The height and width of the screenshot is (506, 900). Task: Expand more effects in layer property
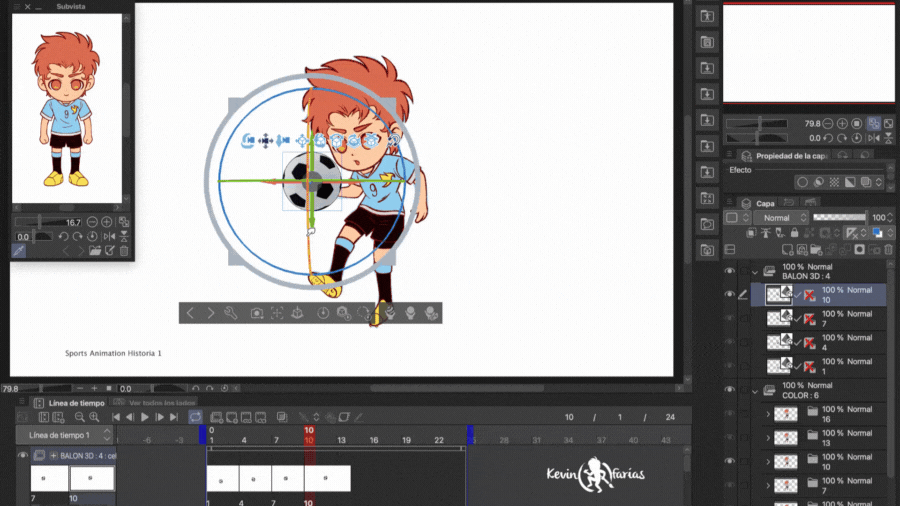click(x=878, y=182)
